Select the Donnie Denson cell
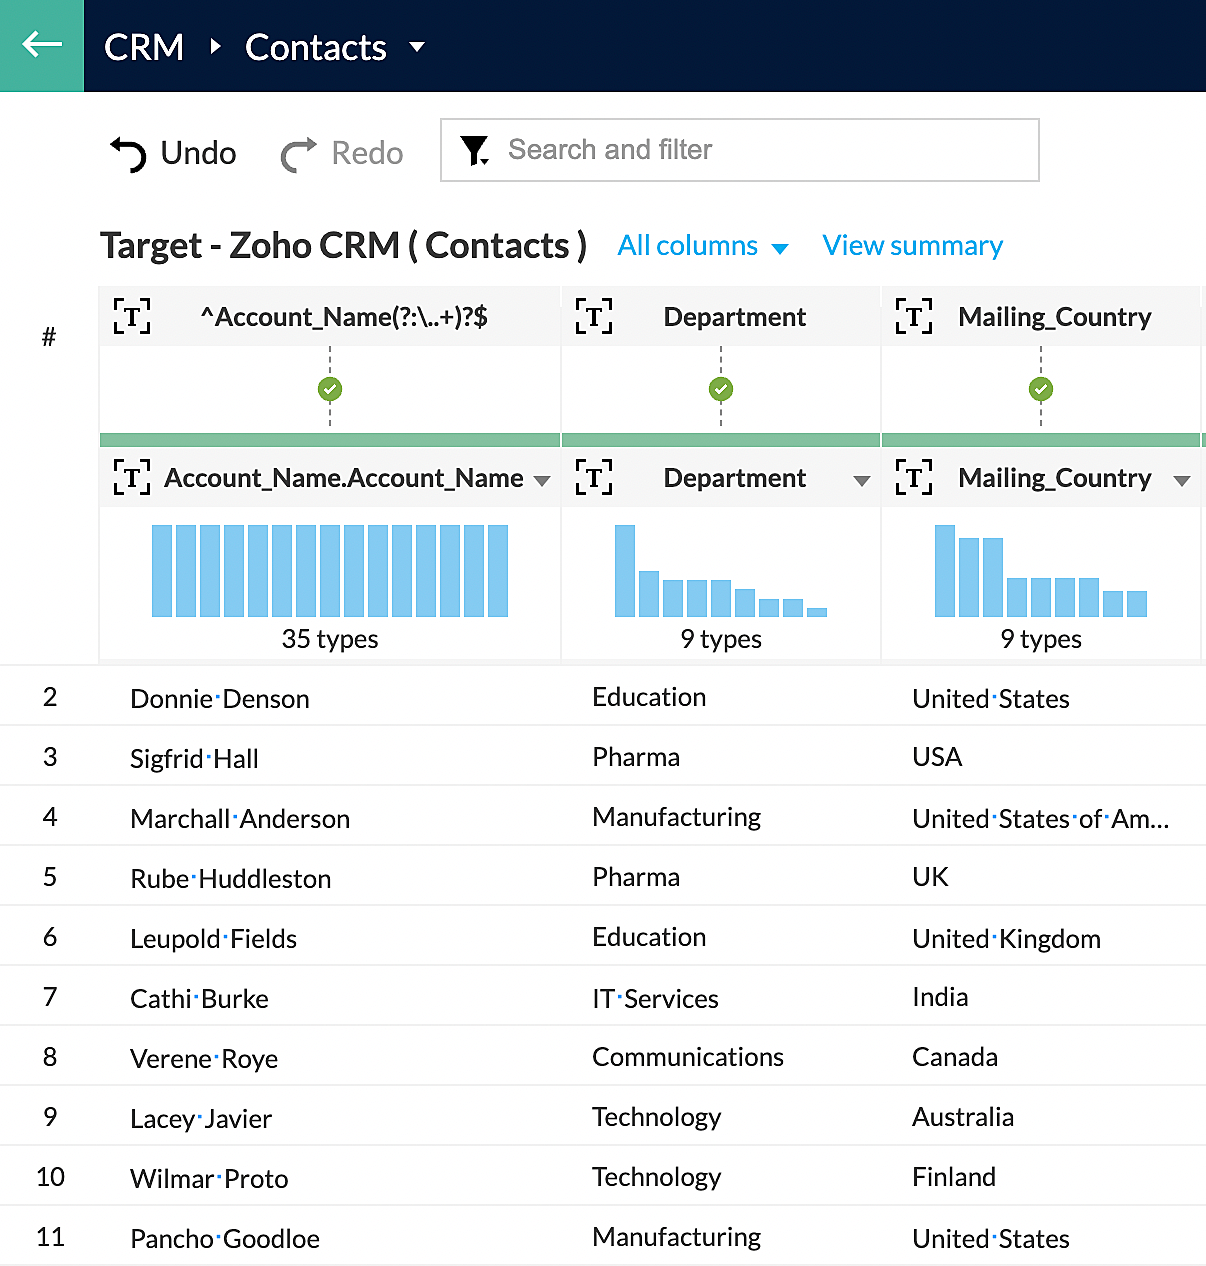1206x1266 pixels. [x=220, y=699]
